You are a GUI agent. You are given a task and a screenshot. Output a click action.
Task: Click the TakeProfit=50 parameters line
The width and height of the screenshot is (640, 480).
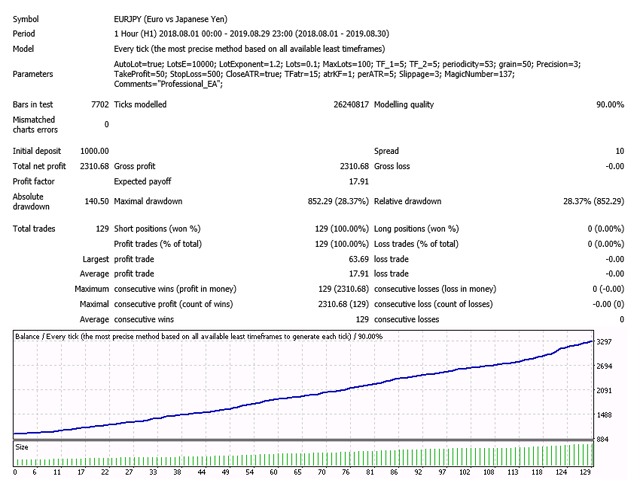pos(314,74)
